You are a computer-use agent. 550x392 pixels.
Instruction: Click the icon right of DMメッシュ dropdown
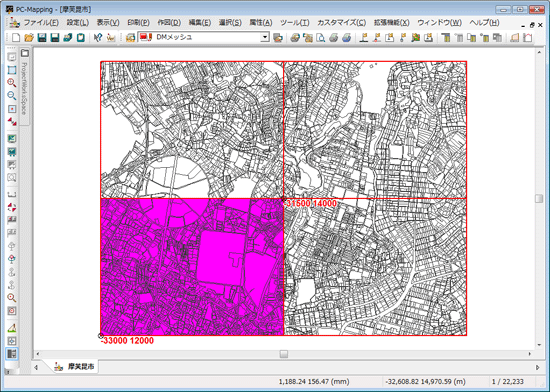[278, 38]
